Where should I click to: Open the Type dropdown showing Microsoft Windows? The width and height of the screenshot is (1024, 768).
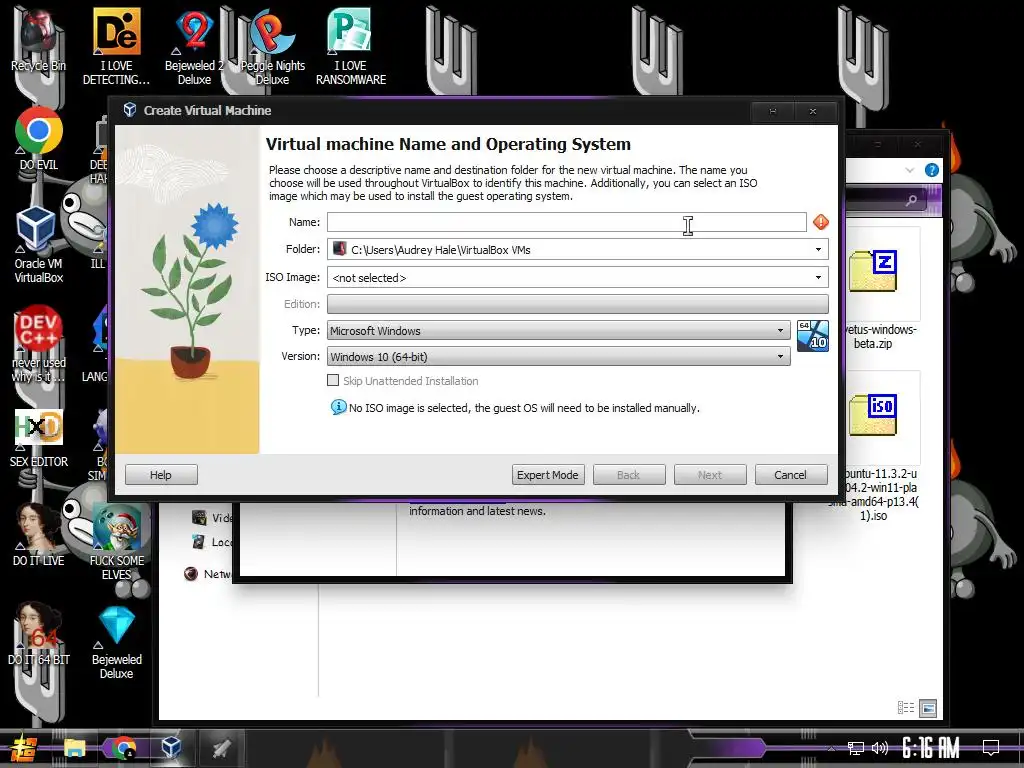(558, 330)
